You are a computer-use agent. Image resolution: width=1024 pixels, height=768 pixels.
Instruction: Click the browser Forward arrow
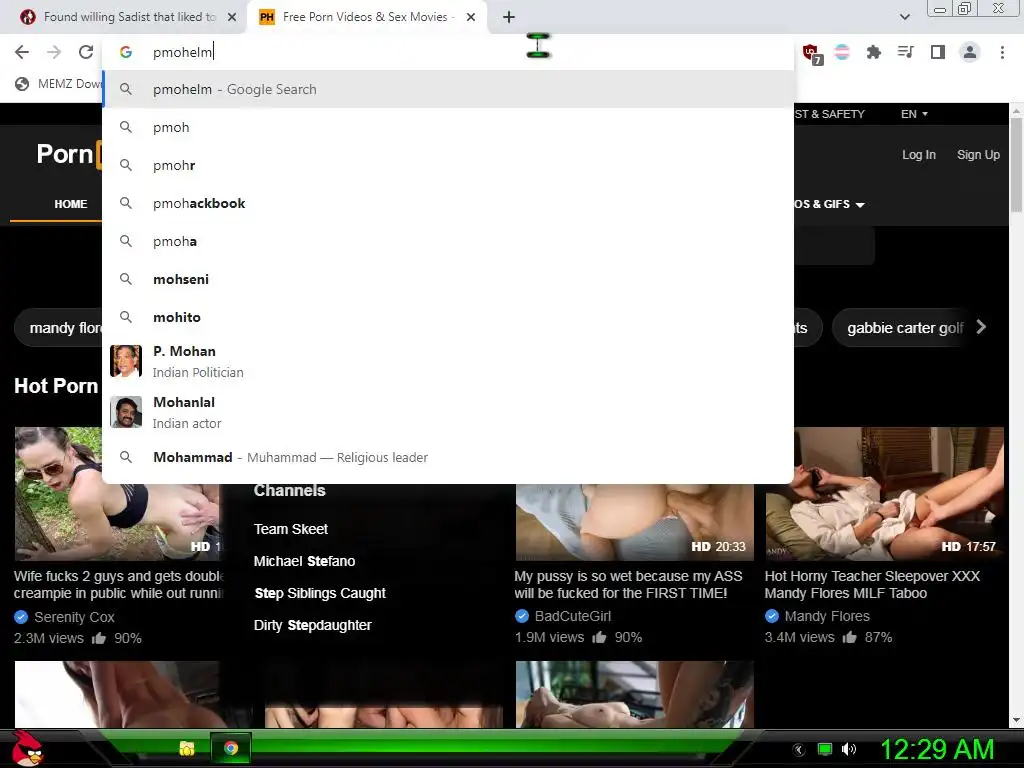click(54, 52)
